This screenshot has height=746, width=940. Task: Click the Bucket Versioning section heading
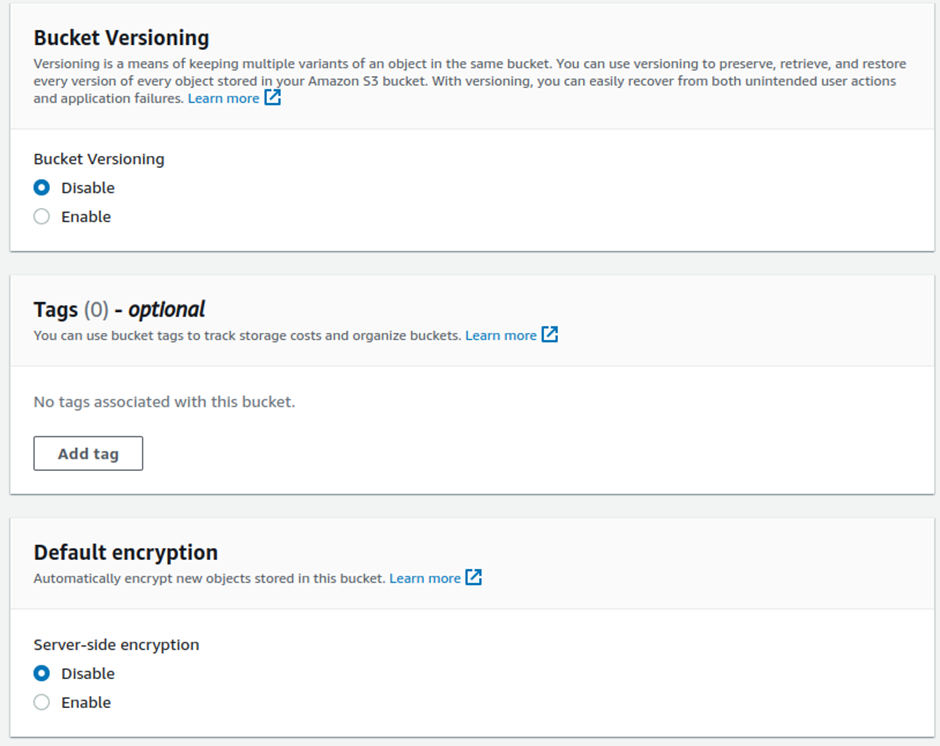tap(121, 38)
